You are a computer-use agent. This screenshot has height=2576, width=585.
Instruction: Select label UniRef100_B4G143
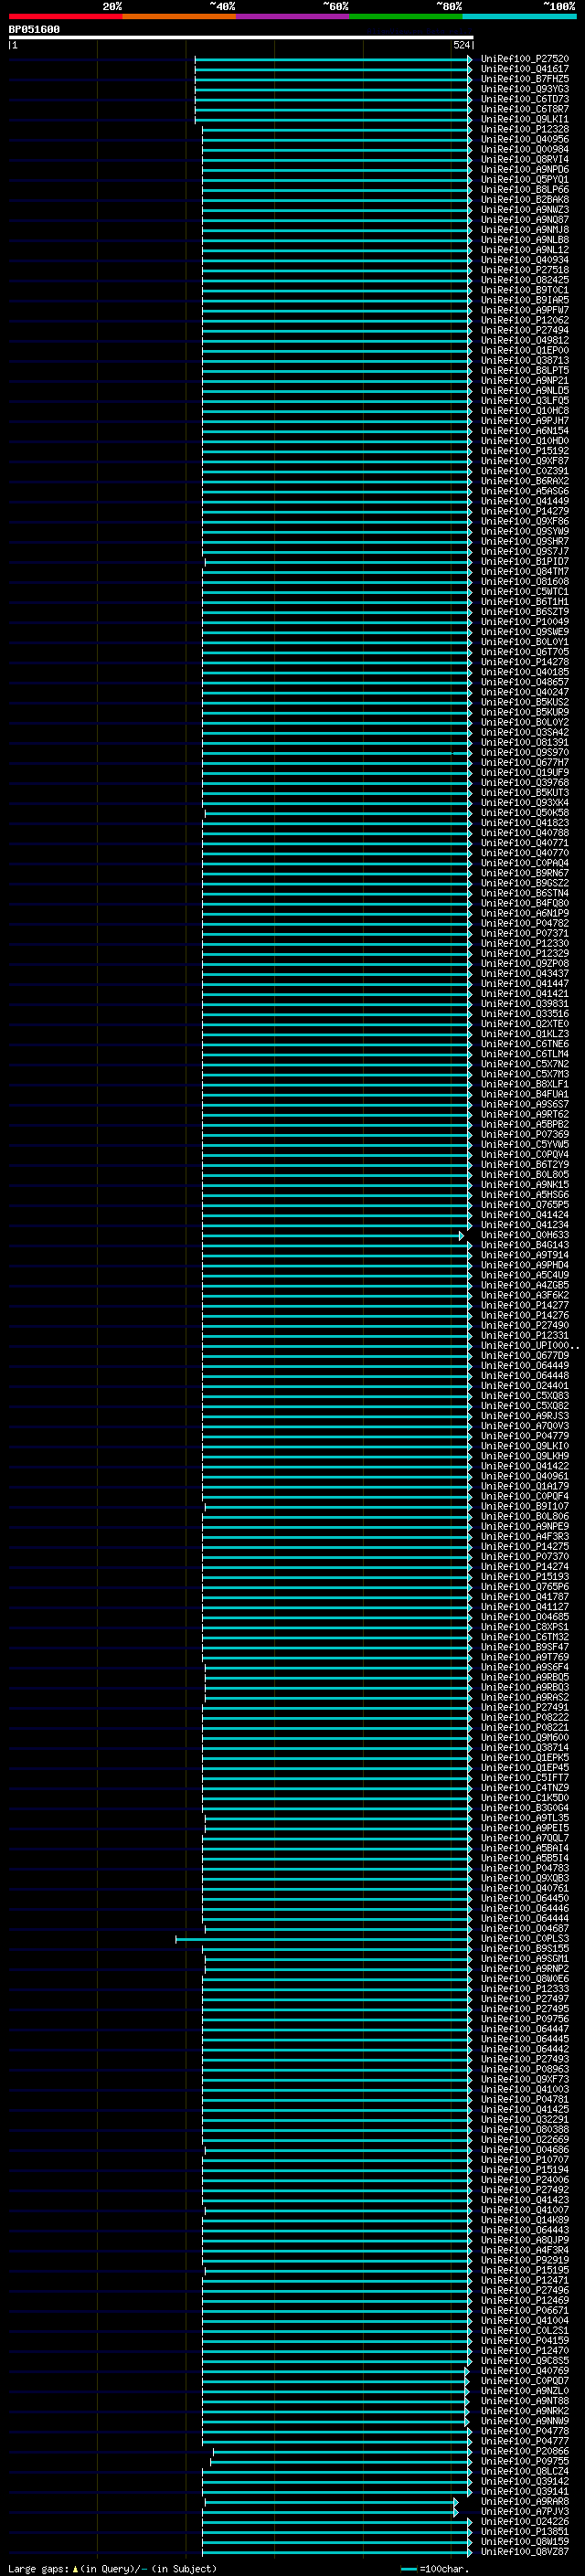pos(524,1245)
